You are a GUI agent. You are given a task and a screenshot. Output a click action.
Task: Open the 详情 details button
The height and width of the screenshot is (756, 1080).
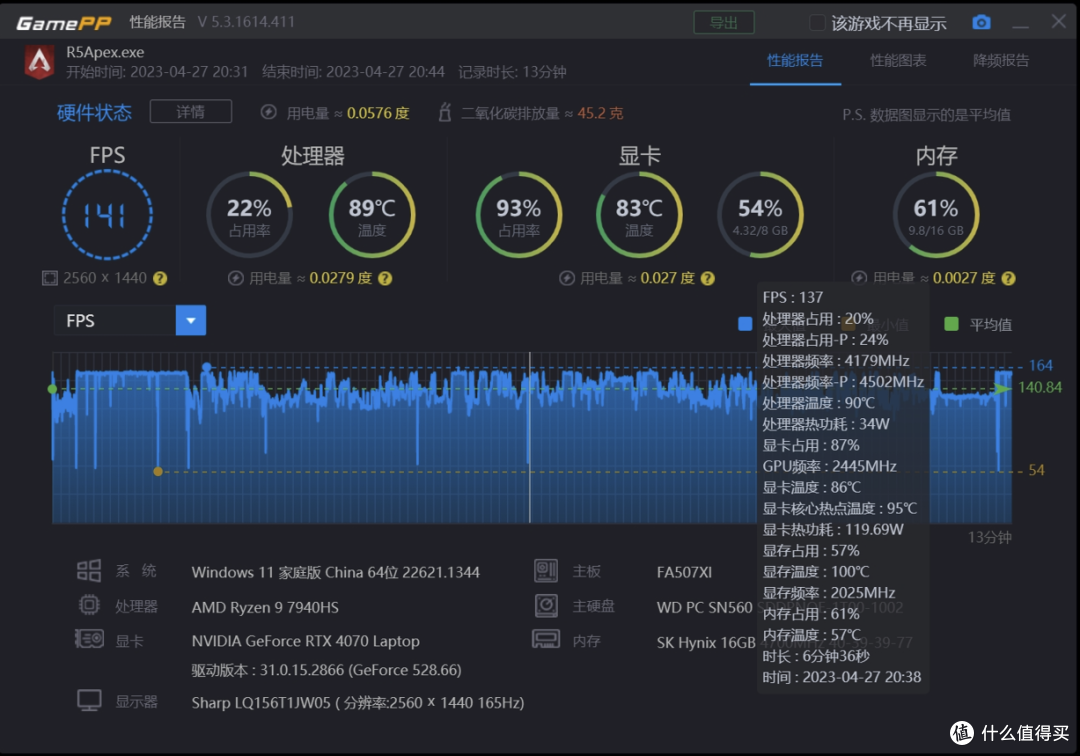[x=191, y=112]
